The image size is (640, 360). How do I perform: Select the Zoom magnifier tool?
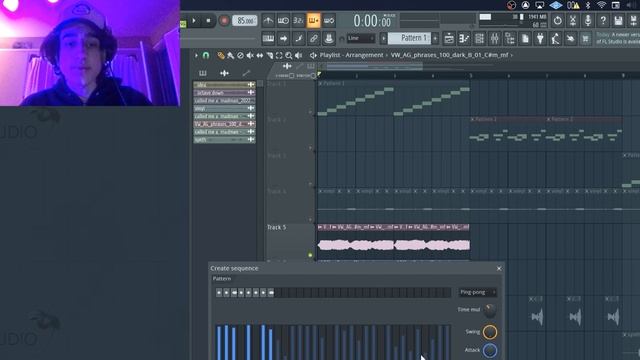point(289,55)
